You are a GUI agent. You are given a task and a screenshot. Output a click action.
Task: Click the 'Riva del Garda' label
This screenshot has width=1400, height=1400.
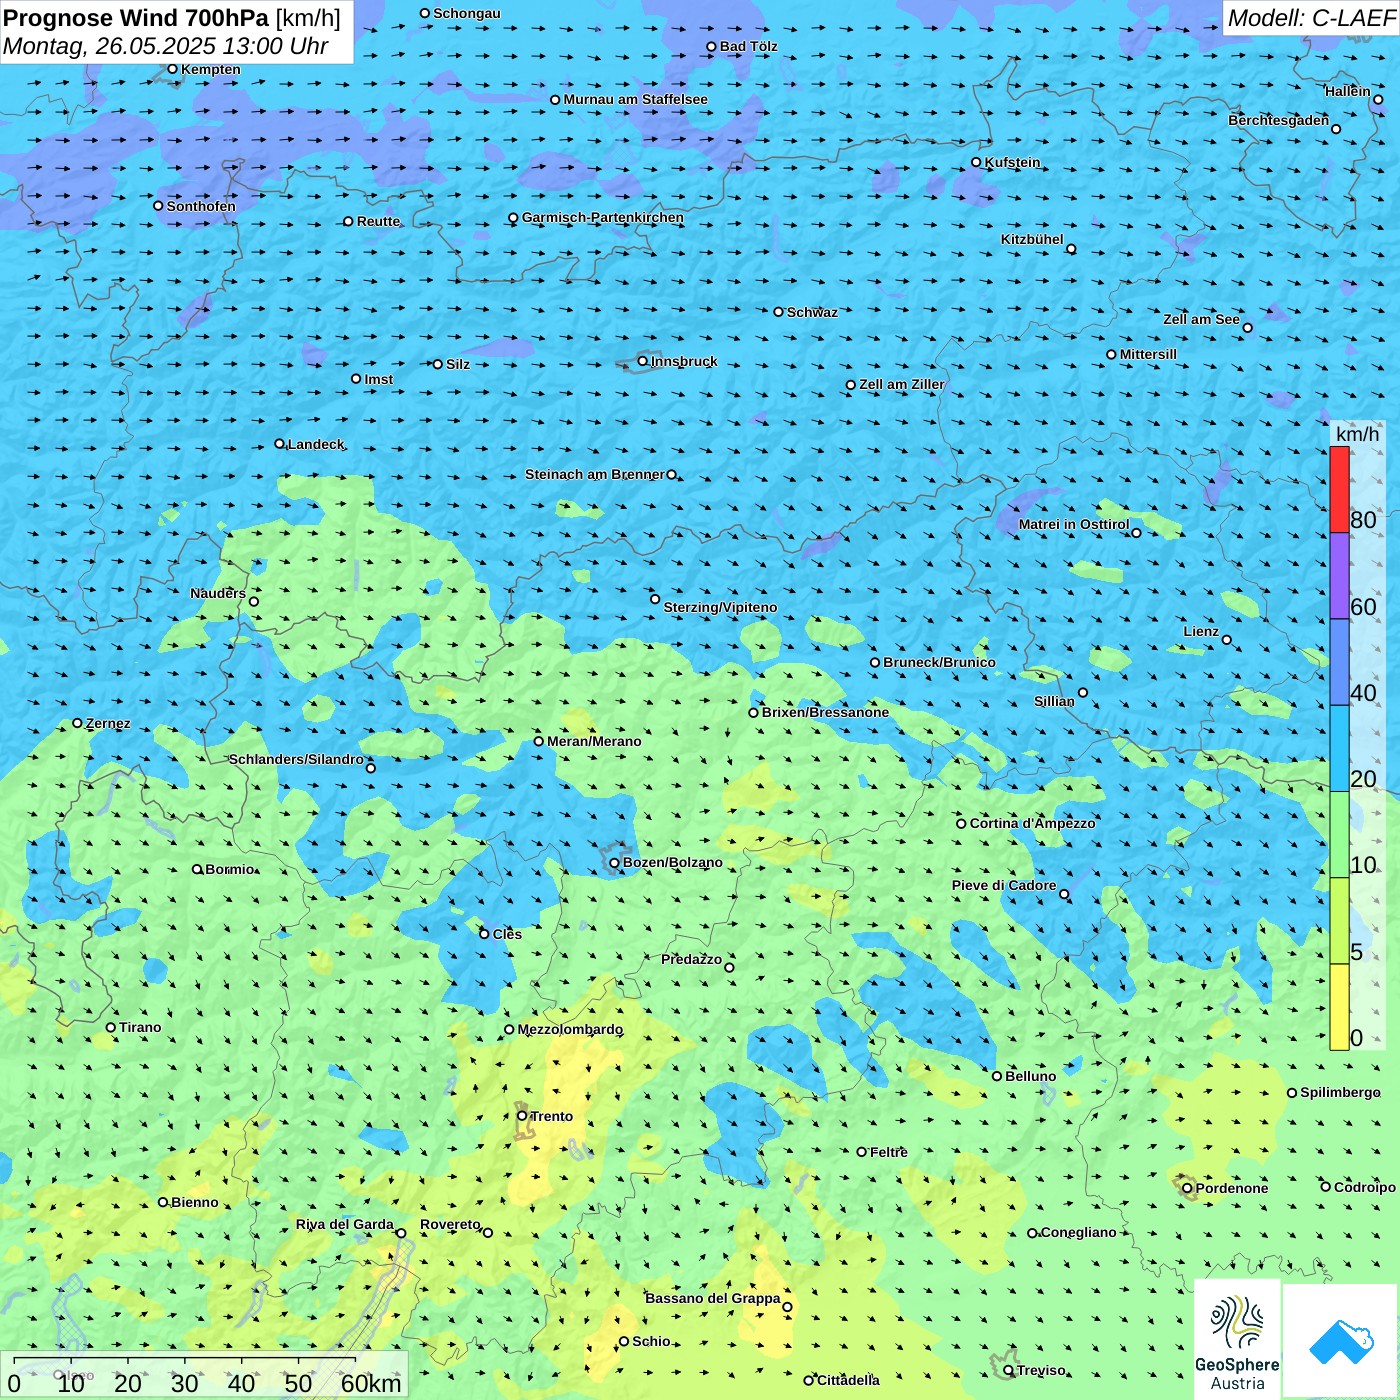point(345,1224)
